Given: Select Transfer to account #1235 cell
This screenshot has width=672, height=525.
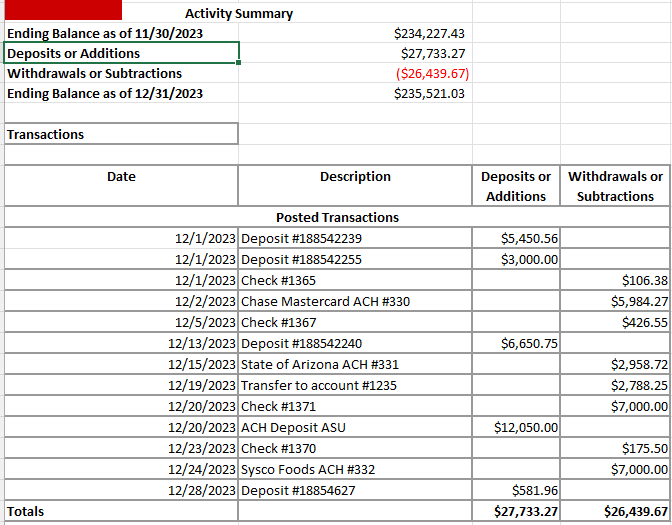Looking at the screenshot, I should coord(355,385).
